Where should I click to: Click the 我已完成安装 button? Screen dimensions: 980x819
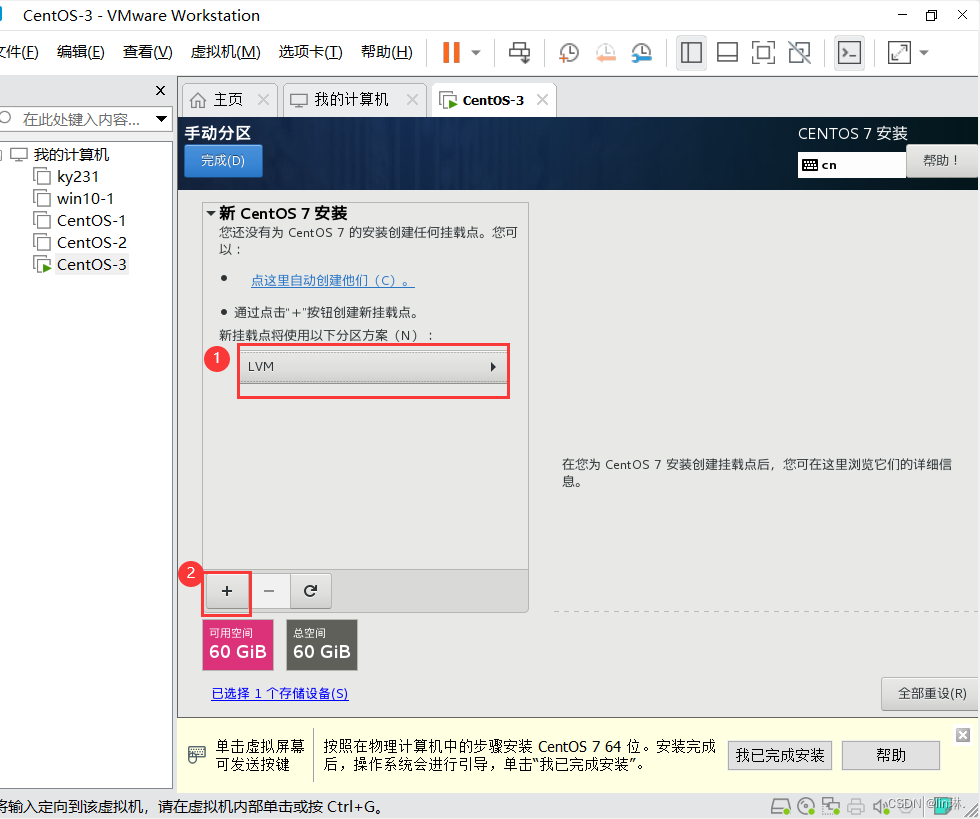click(x=780, y=755)
